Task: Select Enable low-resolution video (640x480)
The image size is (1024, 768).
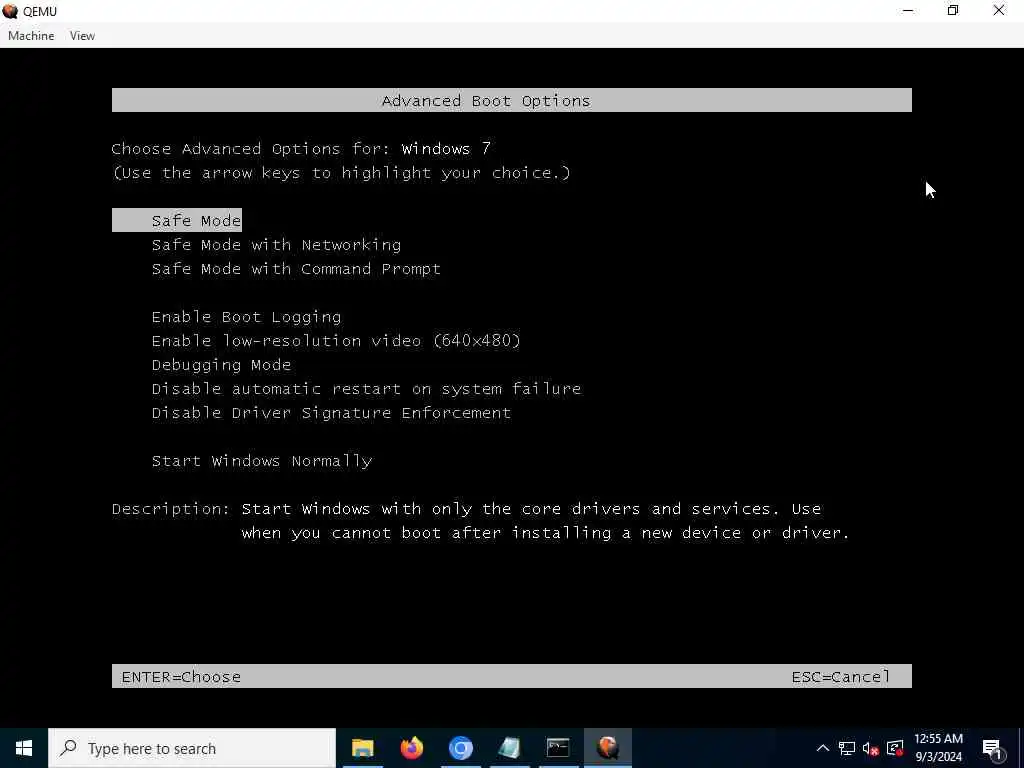Action: (x=336, y=341)
